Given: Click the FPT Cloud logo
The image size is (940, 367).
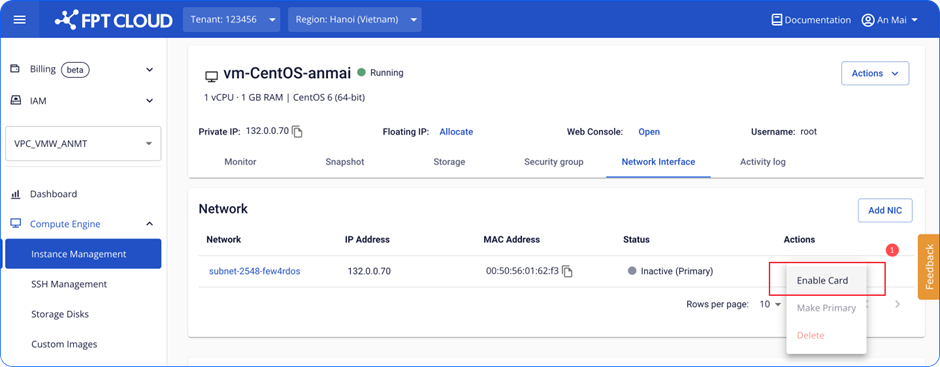Looking at the screenshot, I should click(x=113, y=20).
